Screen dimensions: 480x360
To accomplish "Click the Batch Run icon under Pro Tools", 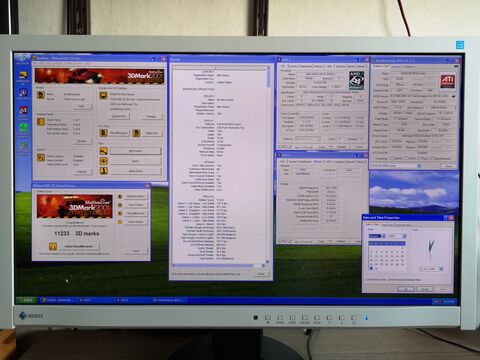I will (136, 133).
